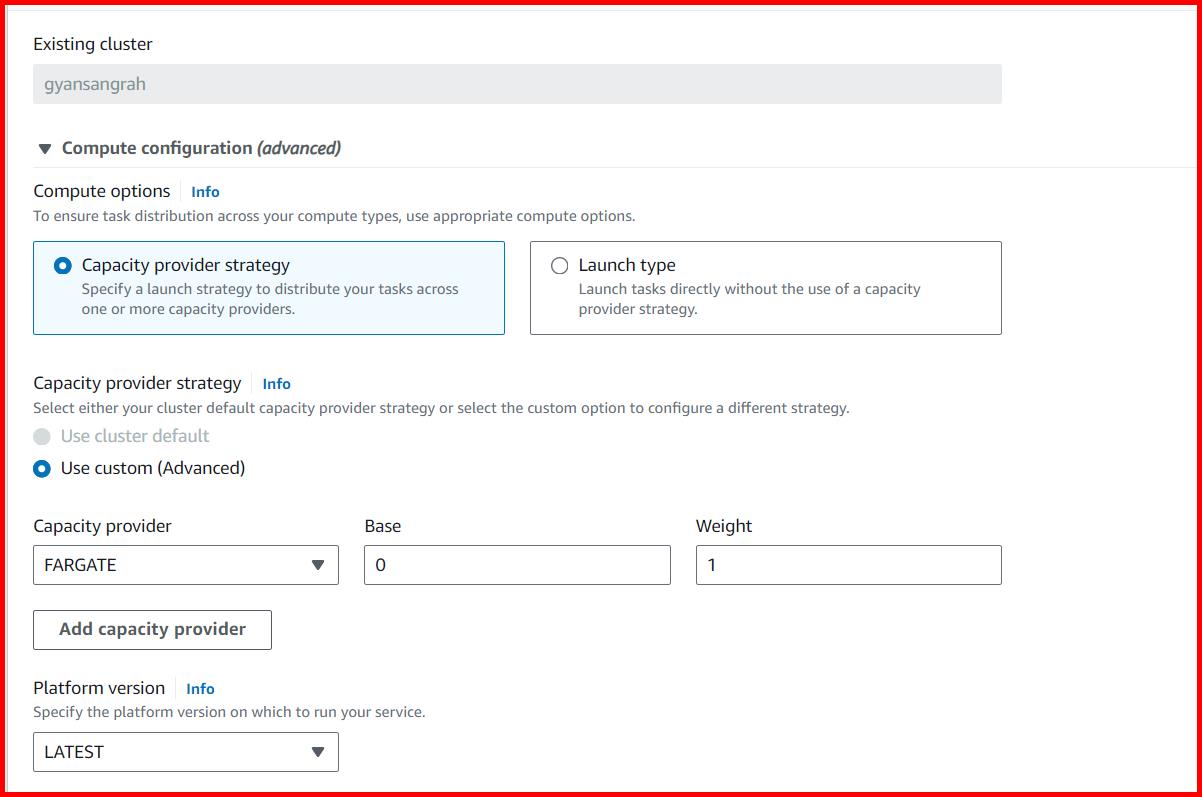The width and height of the screenshot is (1202, 797).
Task: Select the Launch type option
Action: (625, 265)
